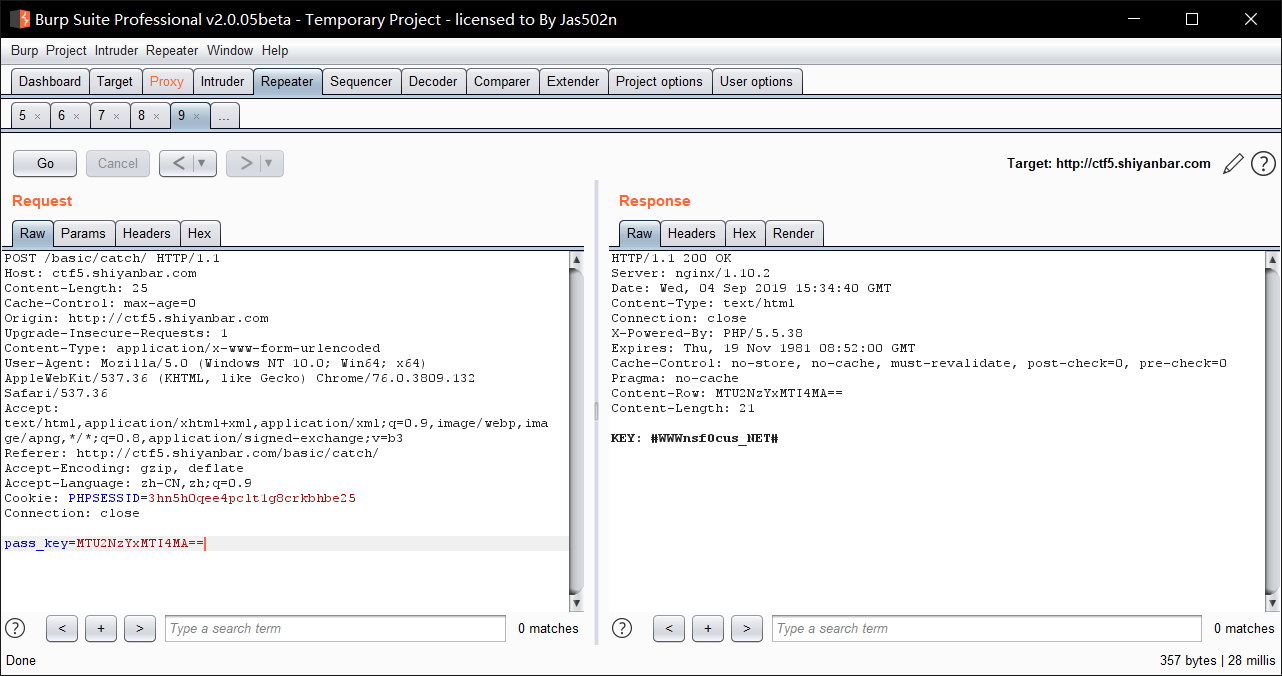1282x676 pixels.
Task: Switch to the Comparer tab
Action: click(502, 82)
